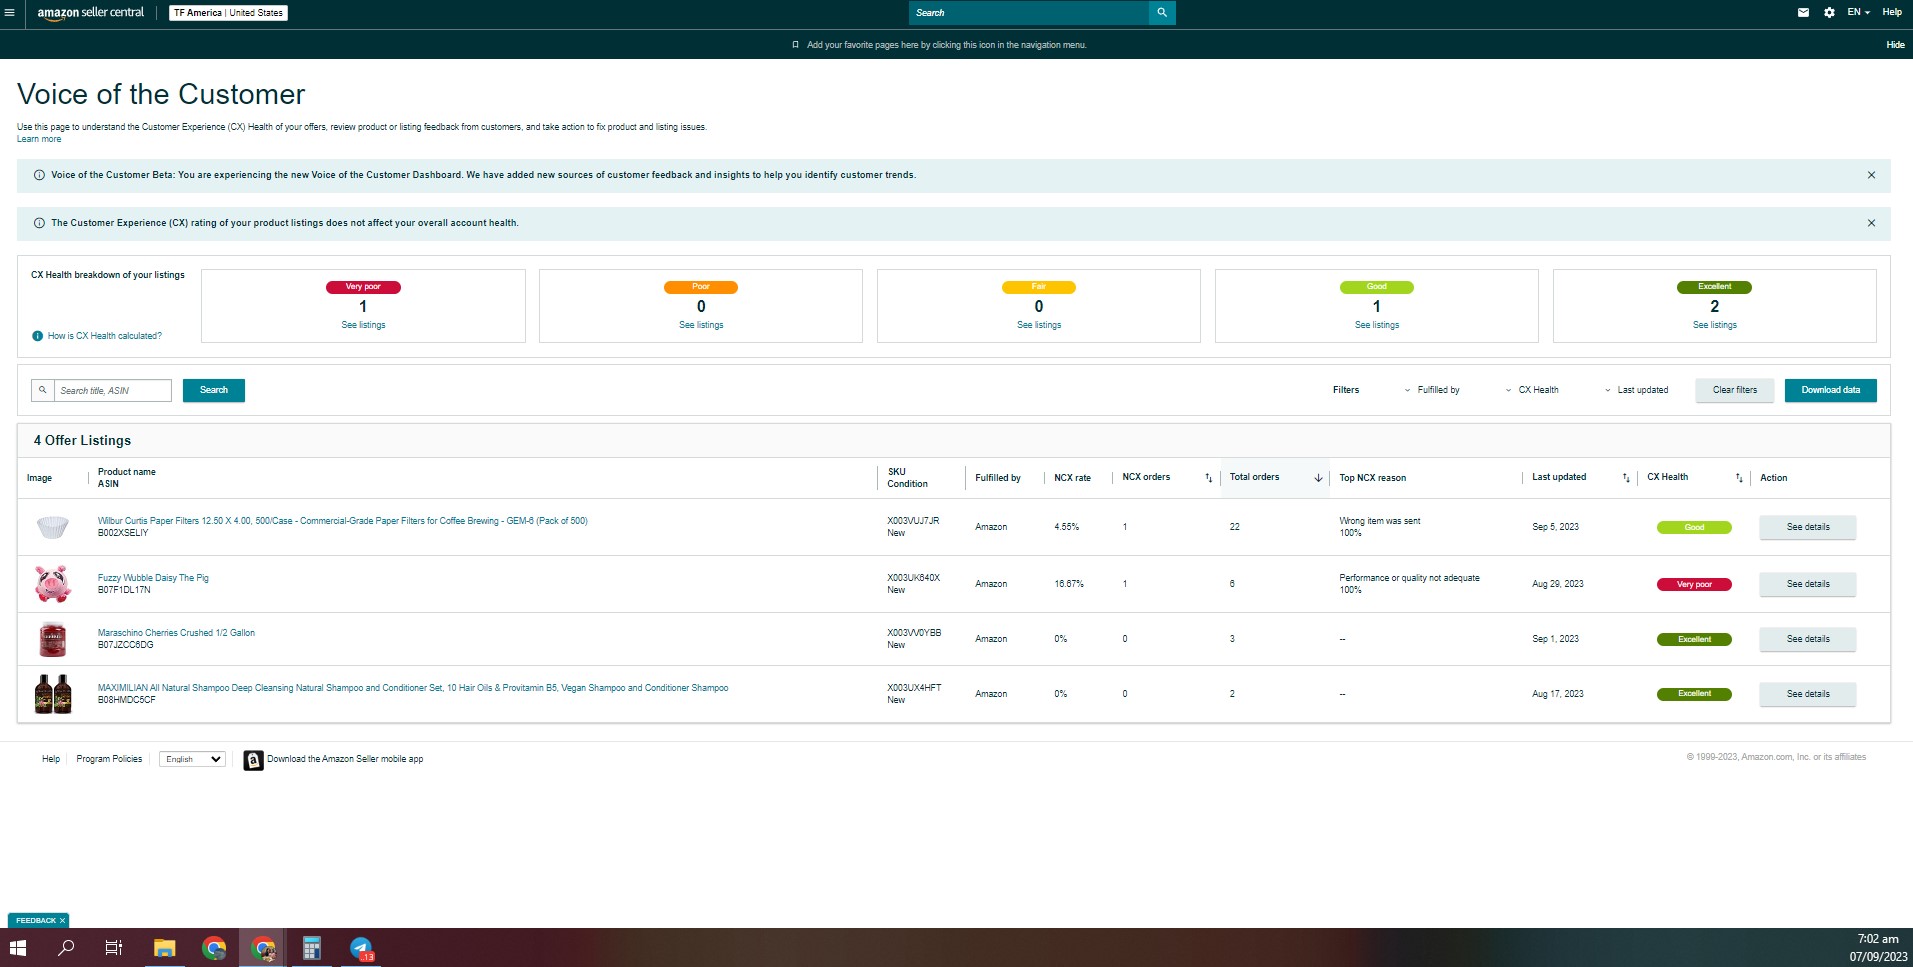Open Windows taskbar search
Viewport: 1913px width, 967px height.
tap(66, 947)
